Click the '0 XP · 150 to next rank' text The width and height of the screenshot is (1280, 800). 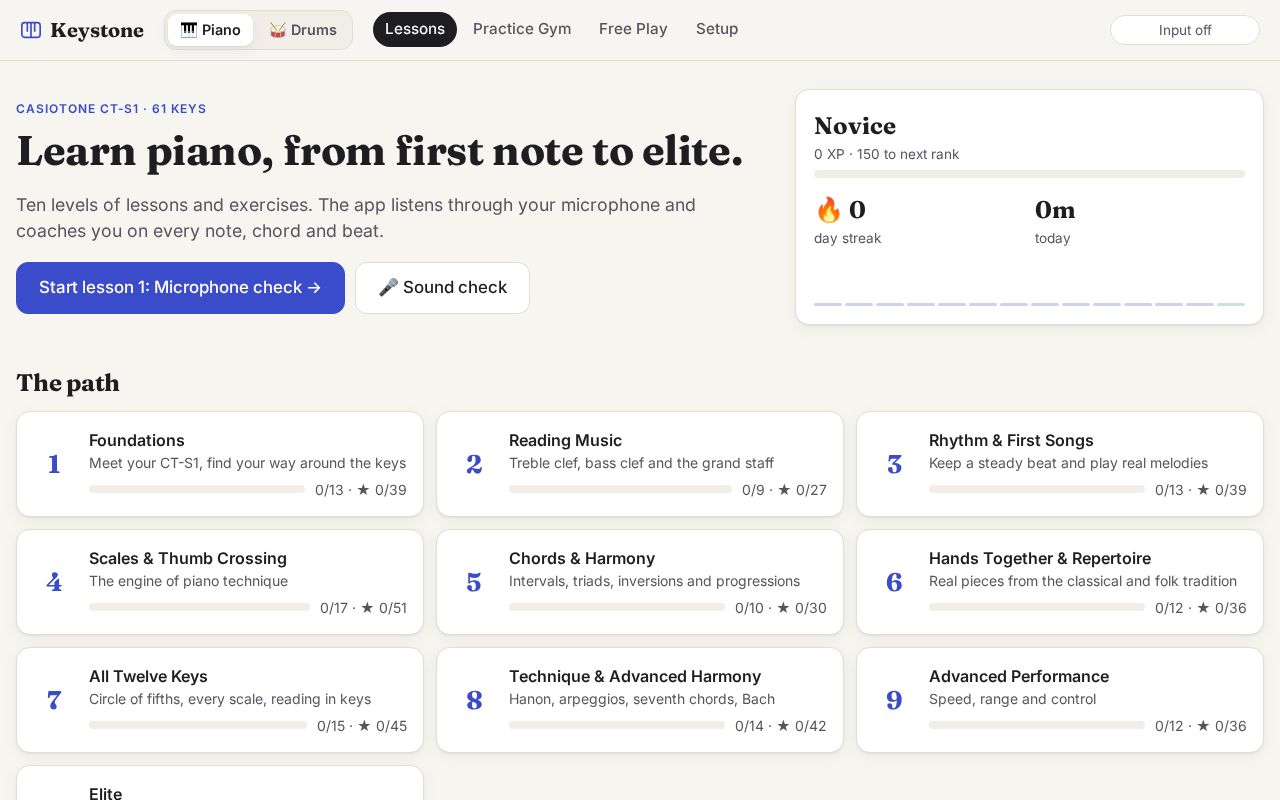coord(887,154)
